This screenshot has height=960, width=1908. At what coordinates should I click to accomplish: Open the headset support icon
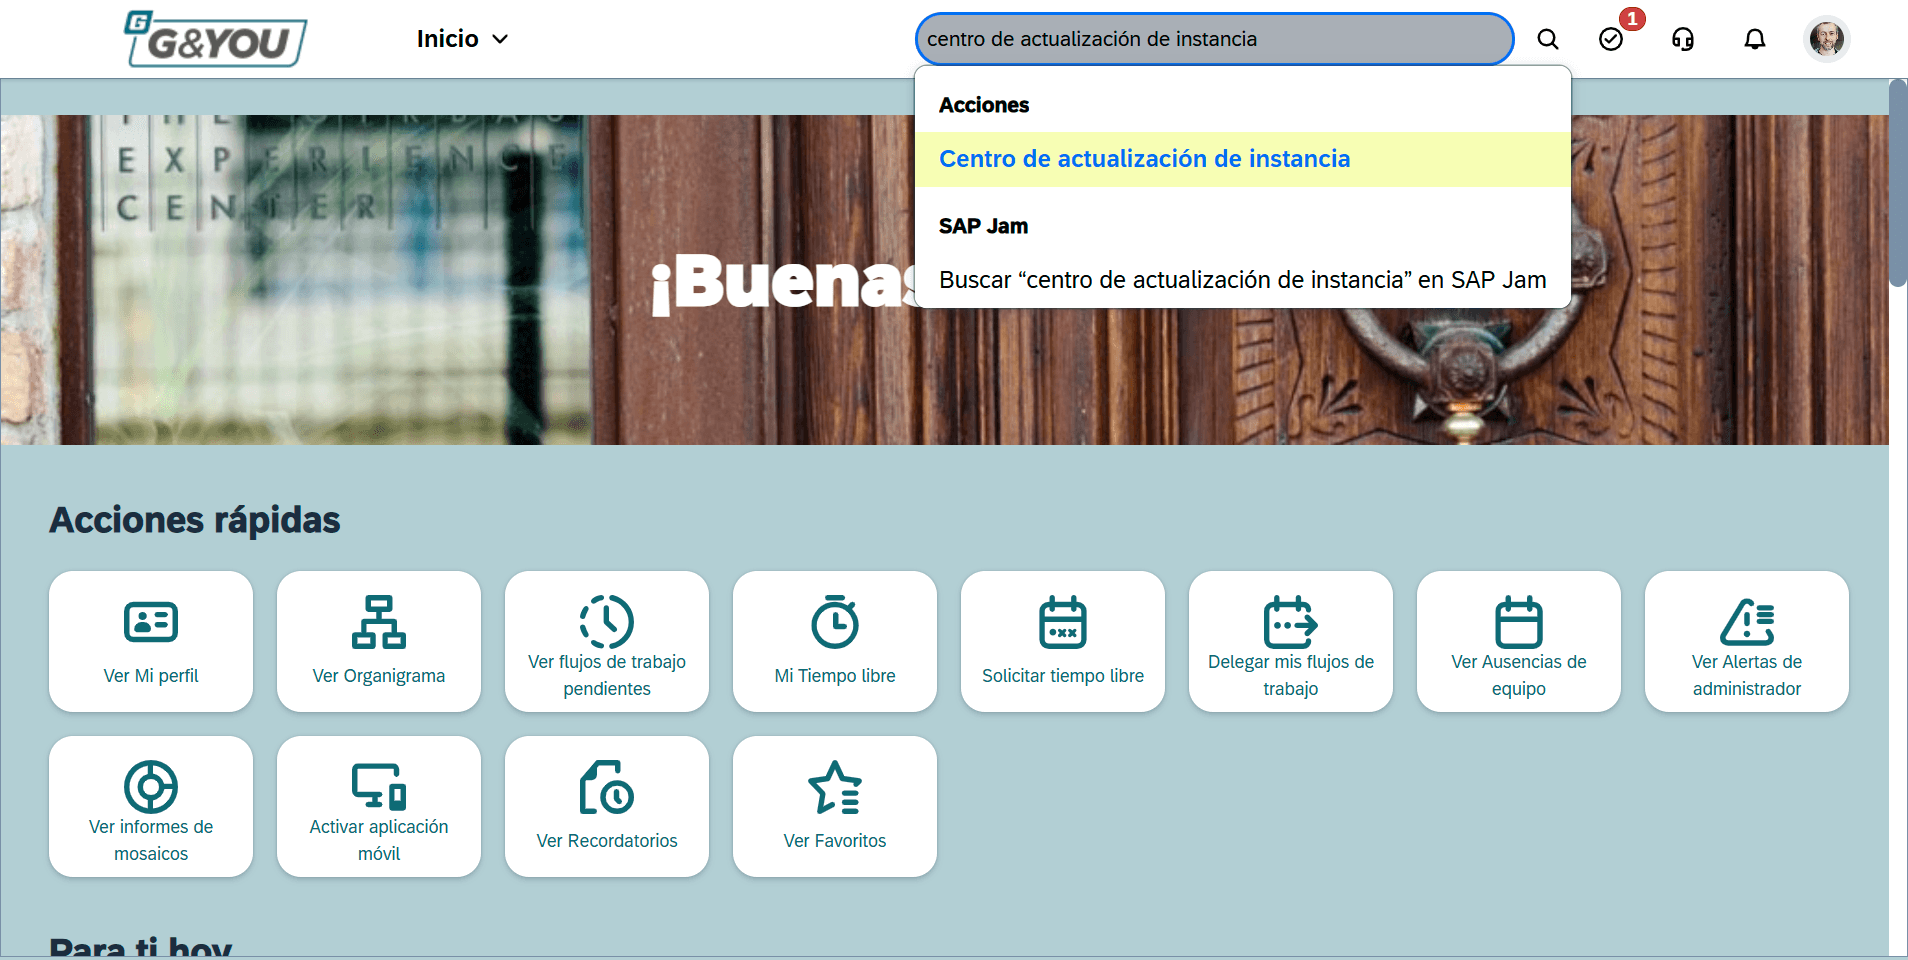(1683, 39)
